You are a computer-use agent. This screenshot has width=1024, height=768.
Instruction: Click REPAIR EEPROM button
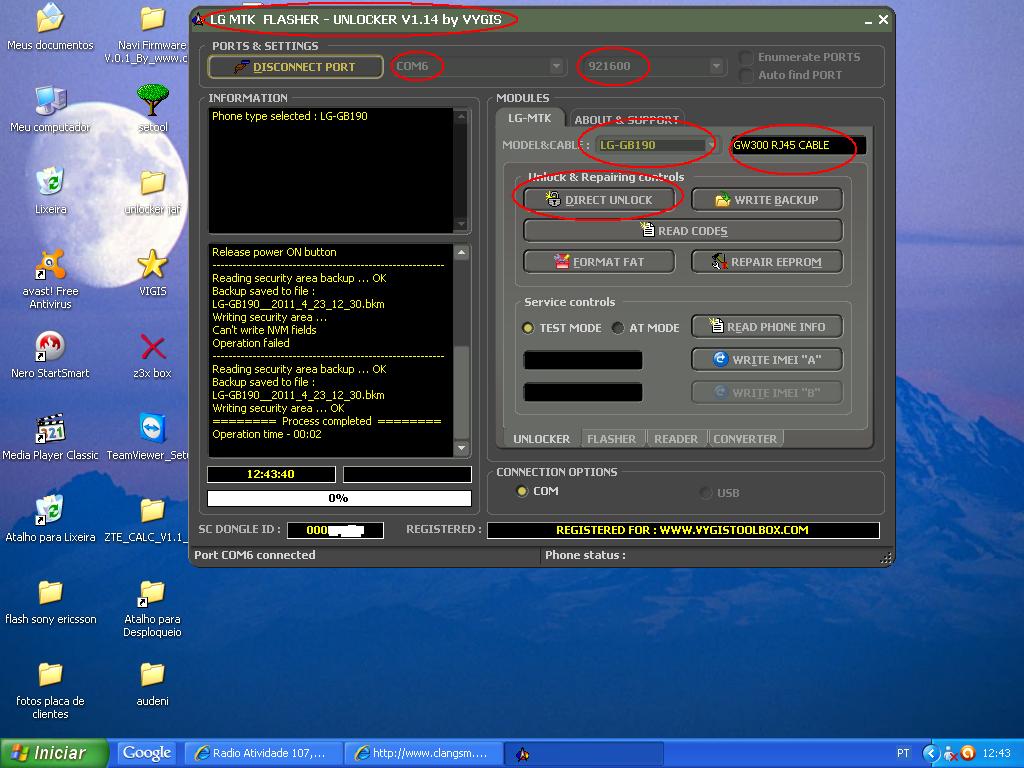[x=767, y=262]
